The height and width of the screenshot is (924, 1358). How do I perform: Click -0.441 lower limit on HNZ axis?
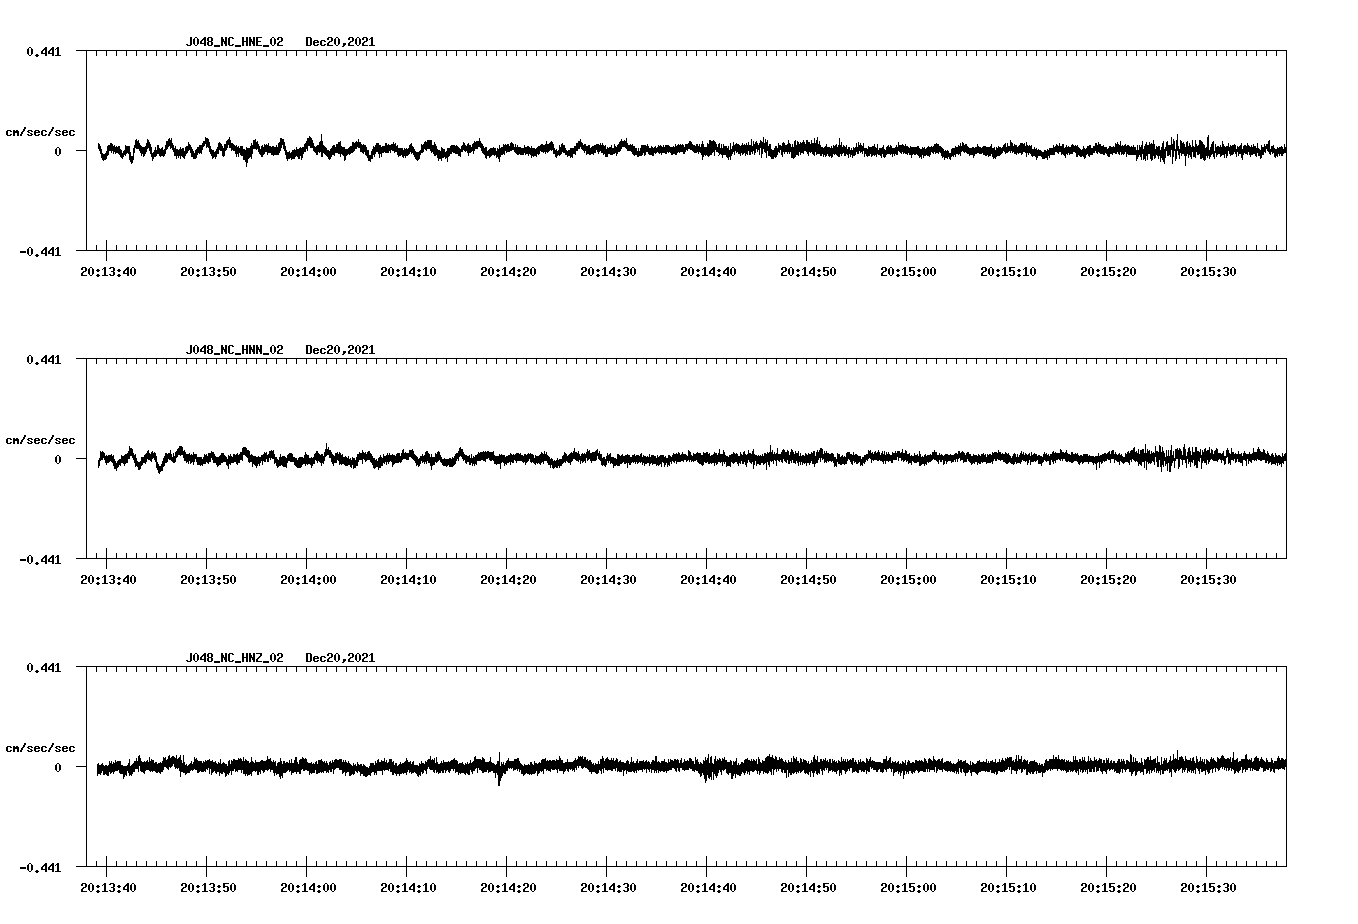click(x=40, y=867)
